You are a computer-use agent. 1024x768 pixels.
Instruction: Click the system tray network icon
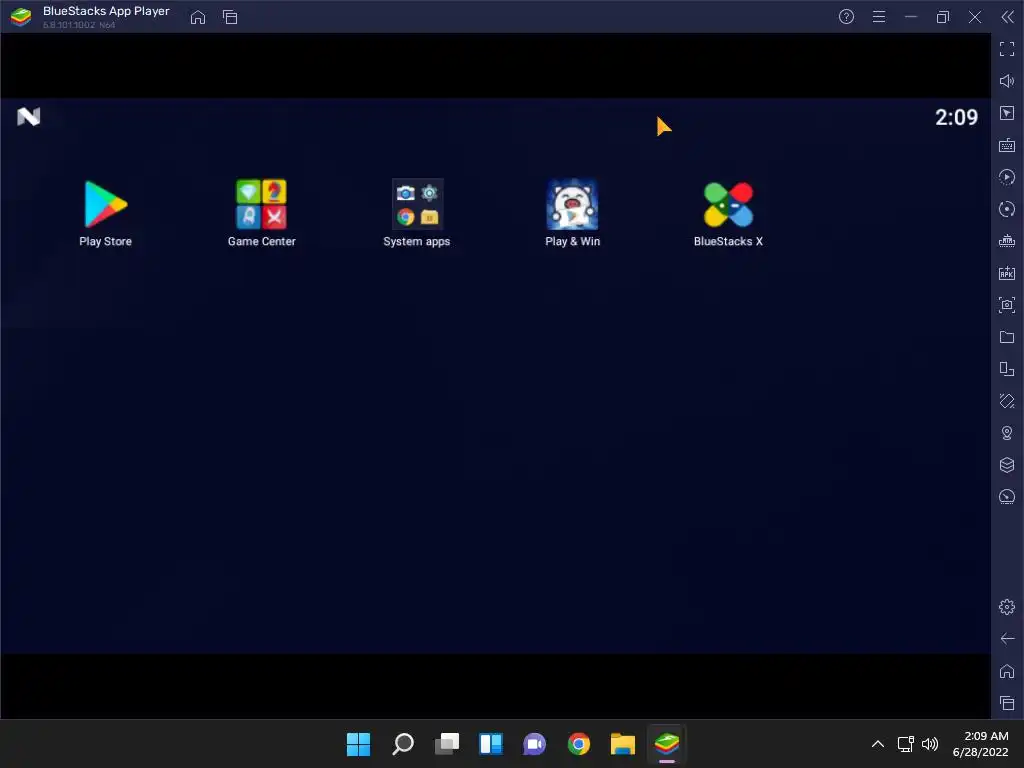[905, 744]
